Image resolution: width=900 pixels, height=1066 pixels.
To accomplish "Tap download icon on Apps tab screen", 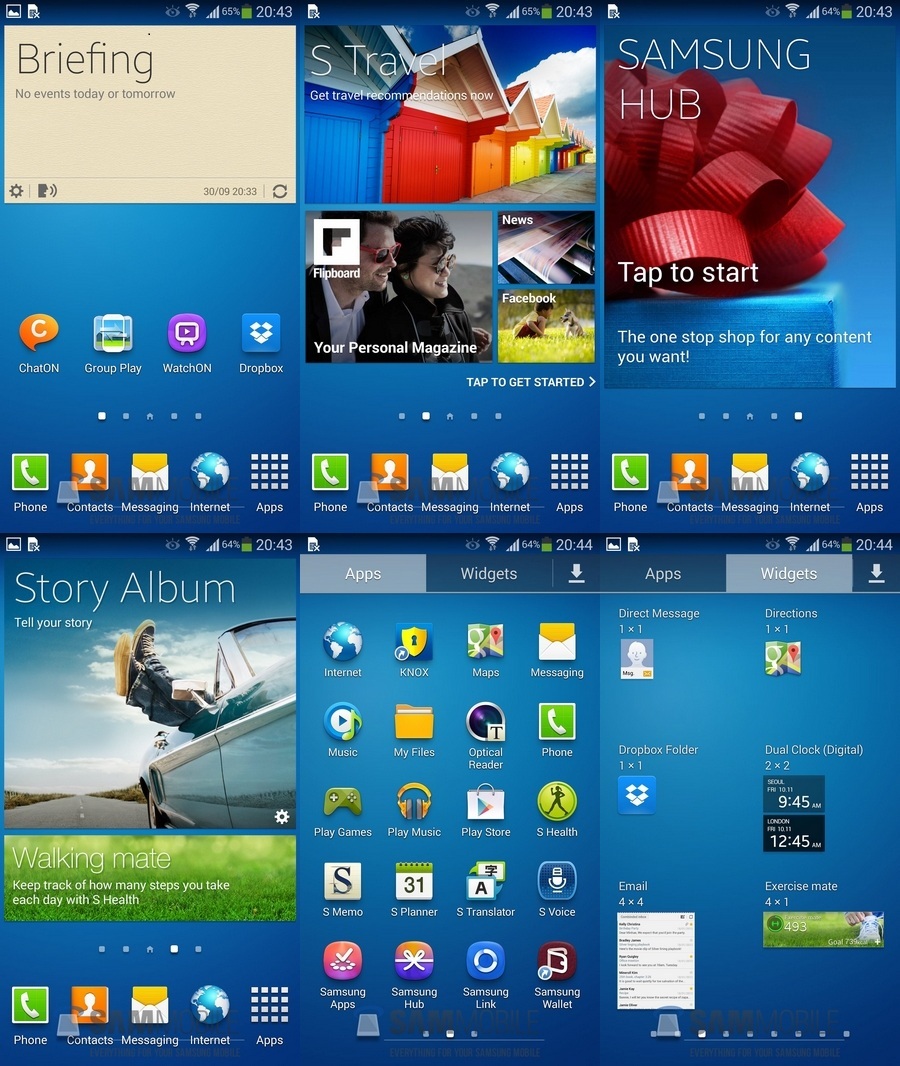I will 576,573.
